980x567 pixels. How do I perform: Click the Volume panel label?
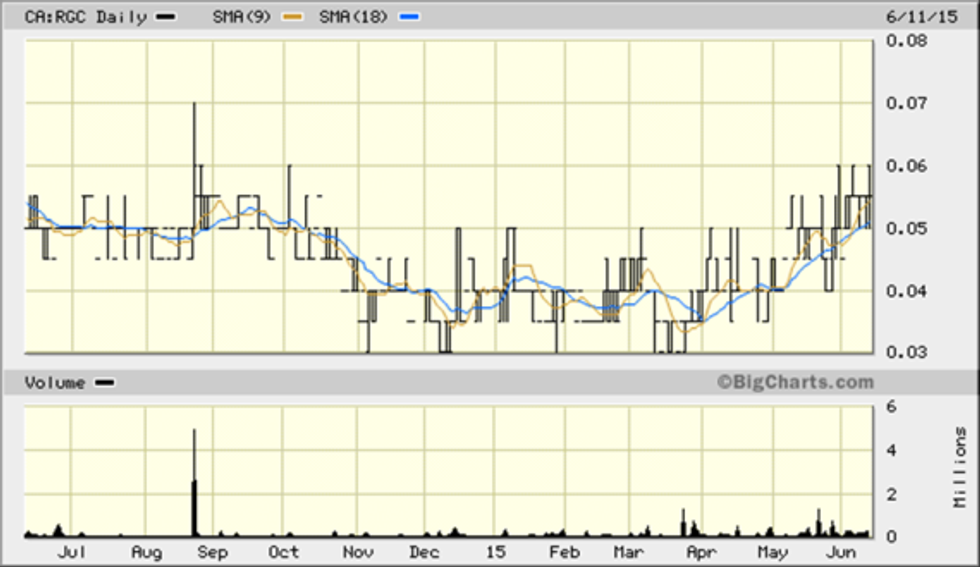[x=54, y=383]
